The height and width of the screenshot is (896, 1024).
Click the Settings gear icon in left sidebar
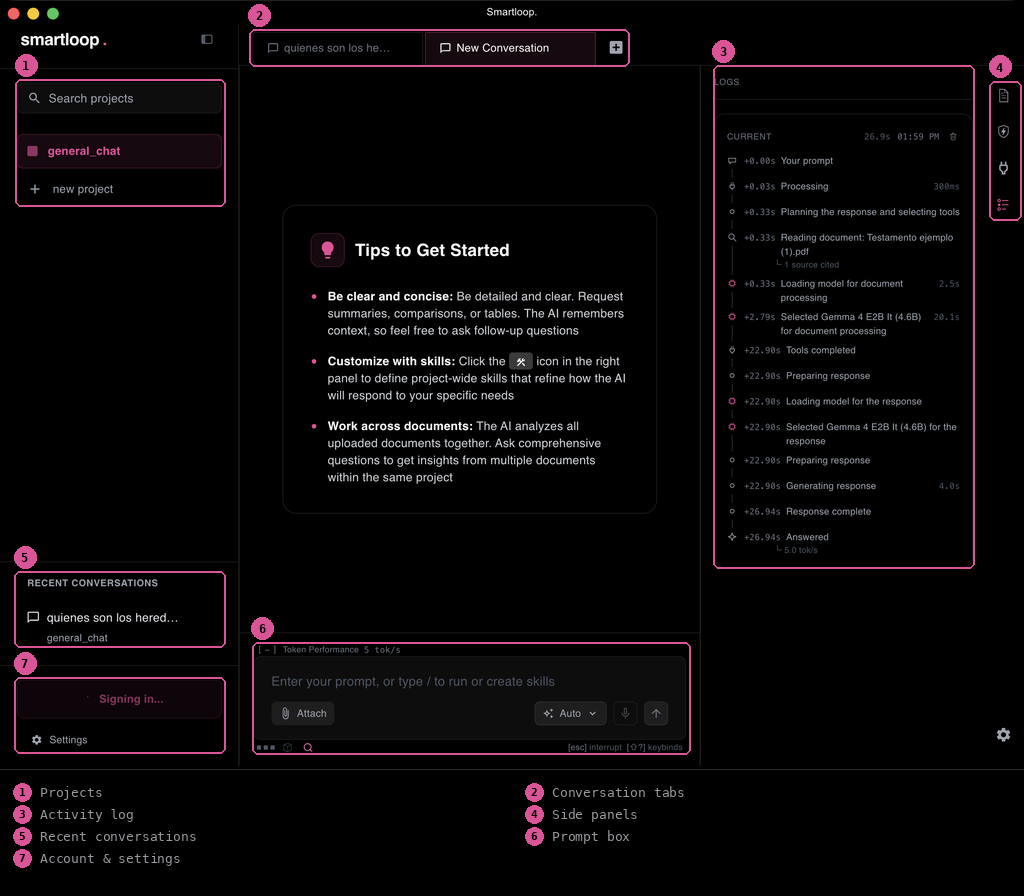point(37,740)
